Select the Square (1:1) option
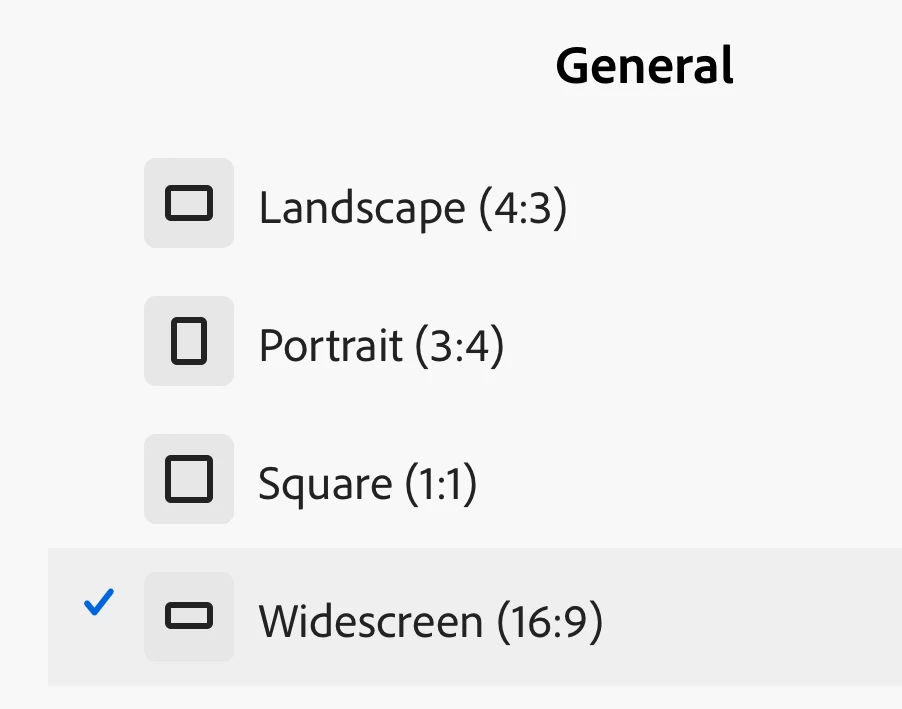The height and width of the screenshot is (709, 902). [x=367, y=484]
